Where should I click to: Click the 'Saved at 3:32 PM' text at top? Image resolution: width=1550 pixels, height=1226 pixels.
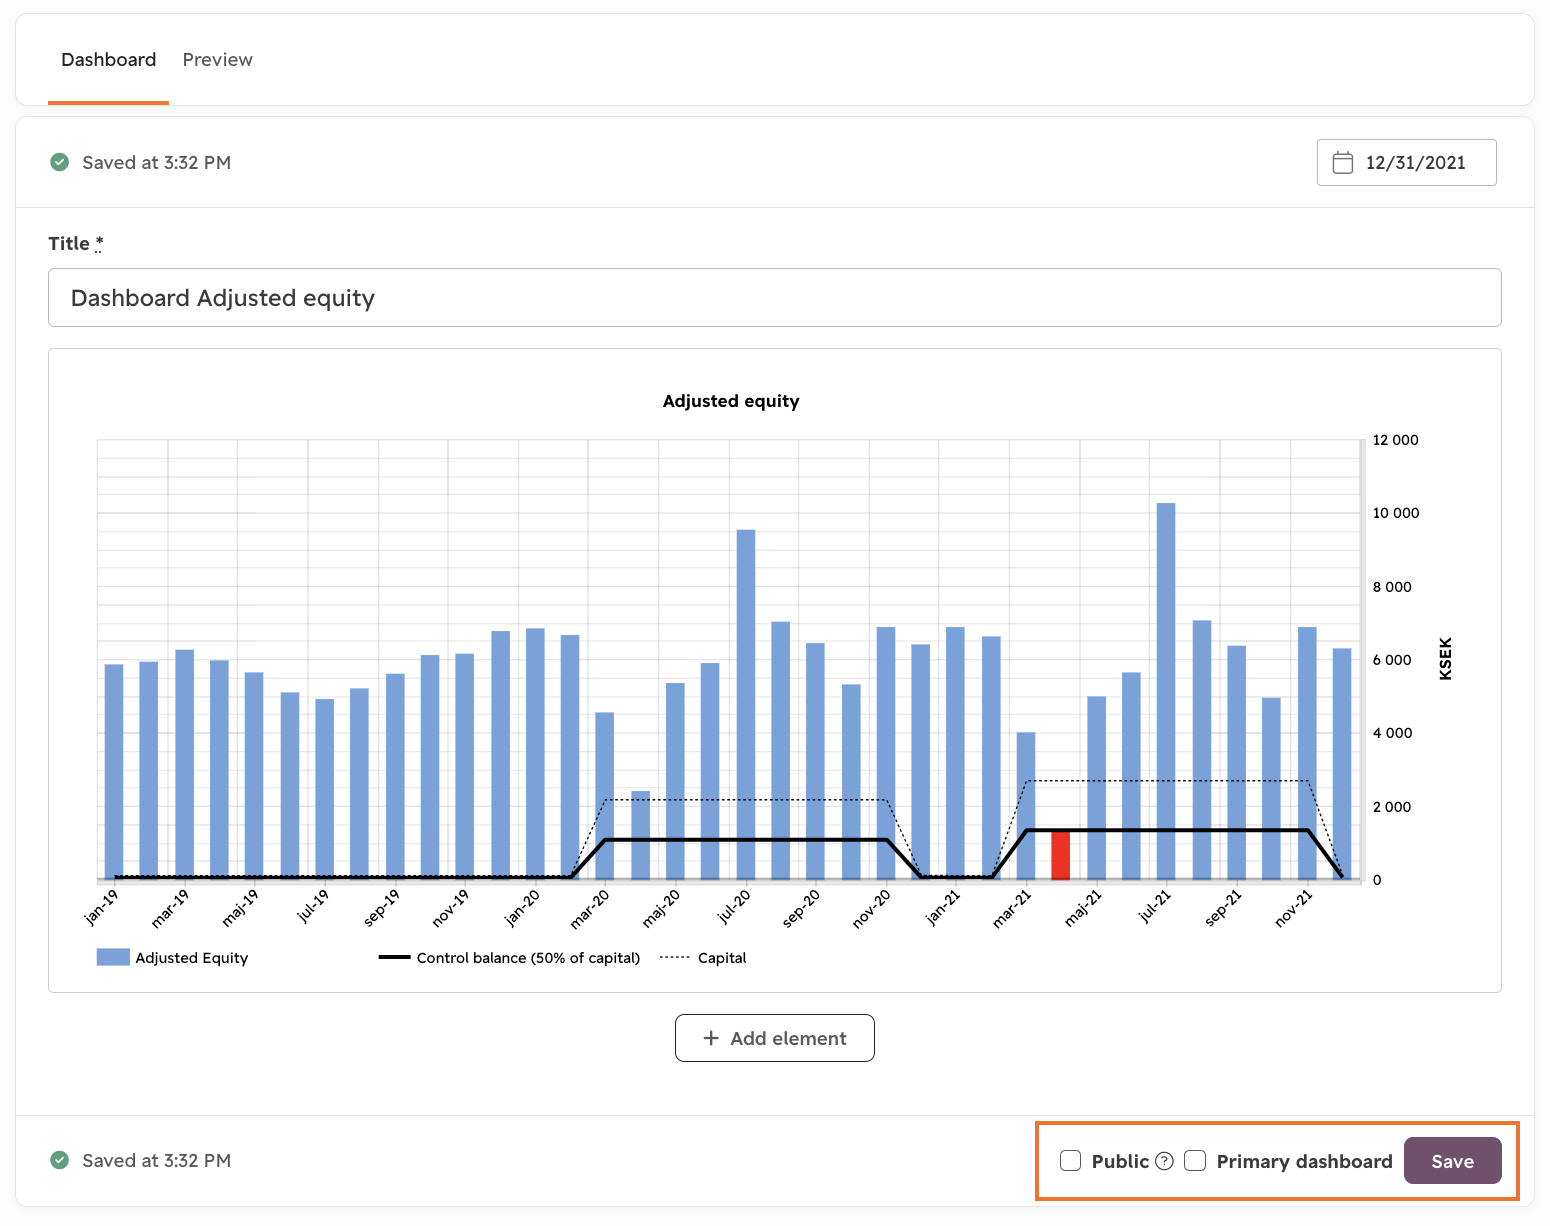[x=157, y=162]
